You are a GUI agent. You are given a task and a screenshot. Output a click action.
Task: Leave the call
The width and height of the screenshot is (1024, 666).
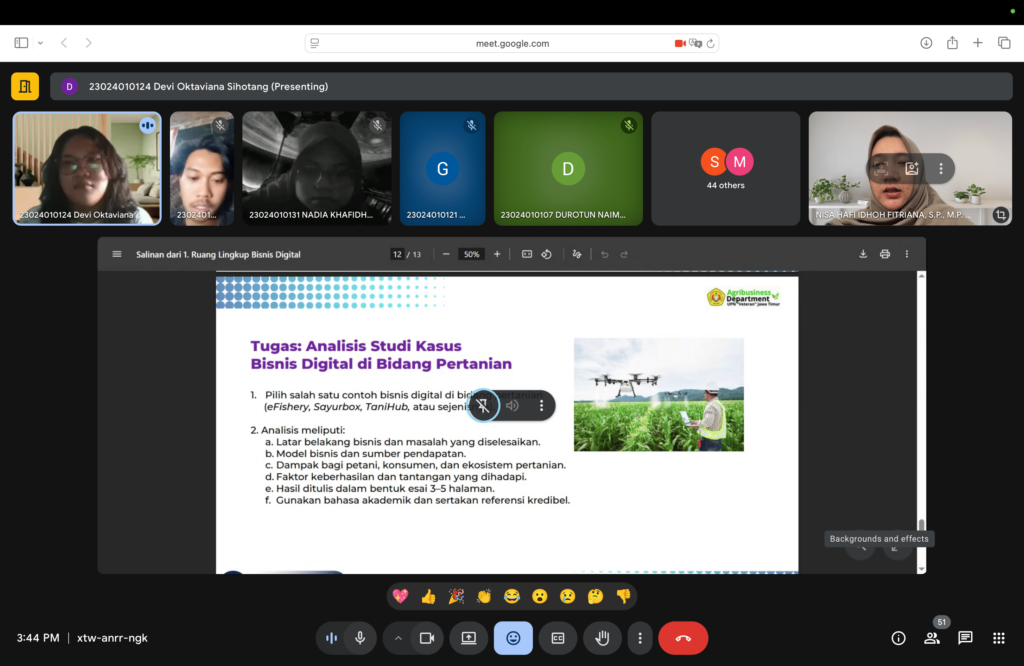pos(683,638)
